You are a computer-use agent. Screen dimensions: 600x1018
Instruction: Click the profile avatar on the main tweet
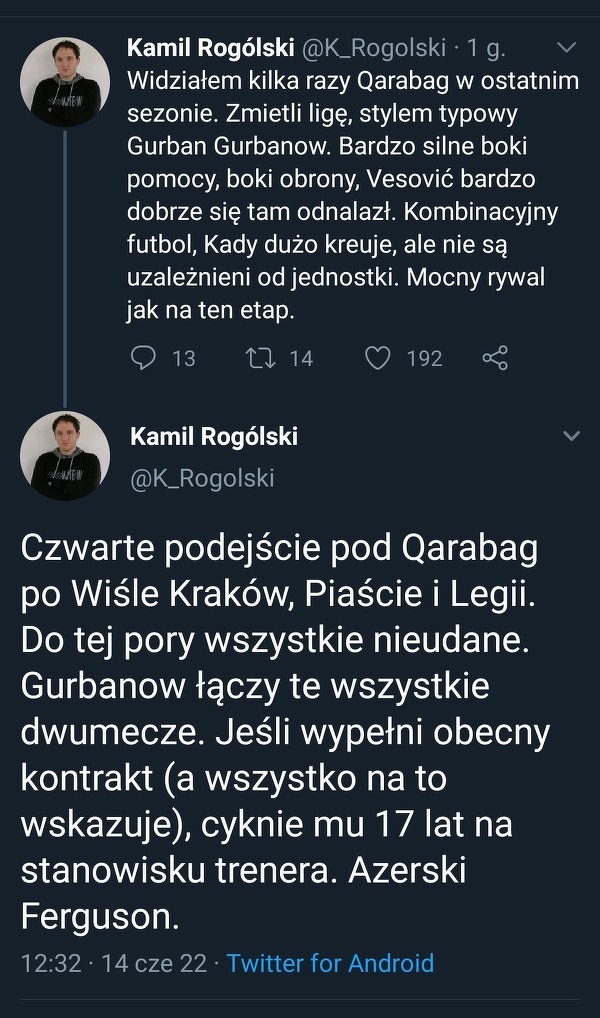click(x=65, y=455)
